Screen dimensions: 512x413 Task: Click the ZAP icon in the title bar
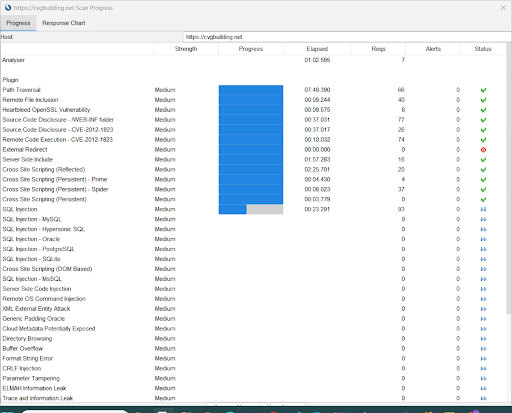(8, 7)
